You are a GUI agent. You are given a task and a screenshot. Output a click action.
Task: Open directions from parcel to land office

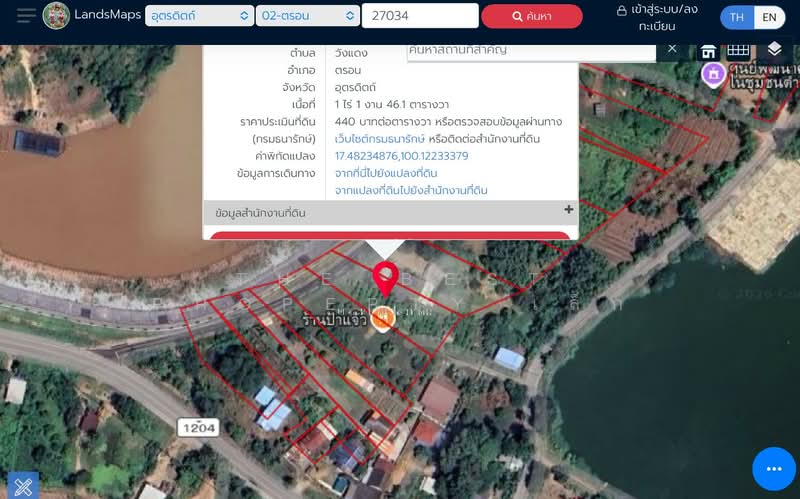click(411, 190)
